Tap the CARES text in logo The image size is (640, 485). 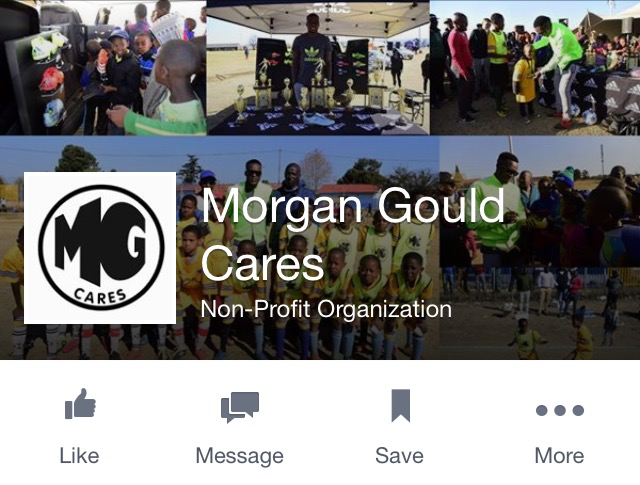(x=100, y=297)
